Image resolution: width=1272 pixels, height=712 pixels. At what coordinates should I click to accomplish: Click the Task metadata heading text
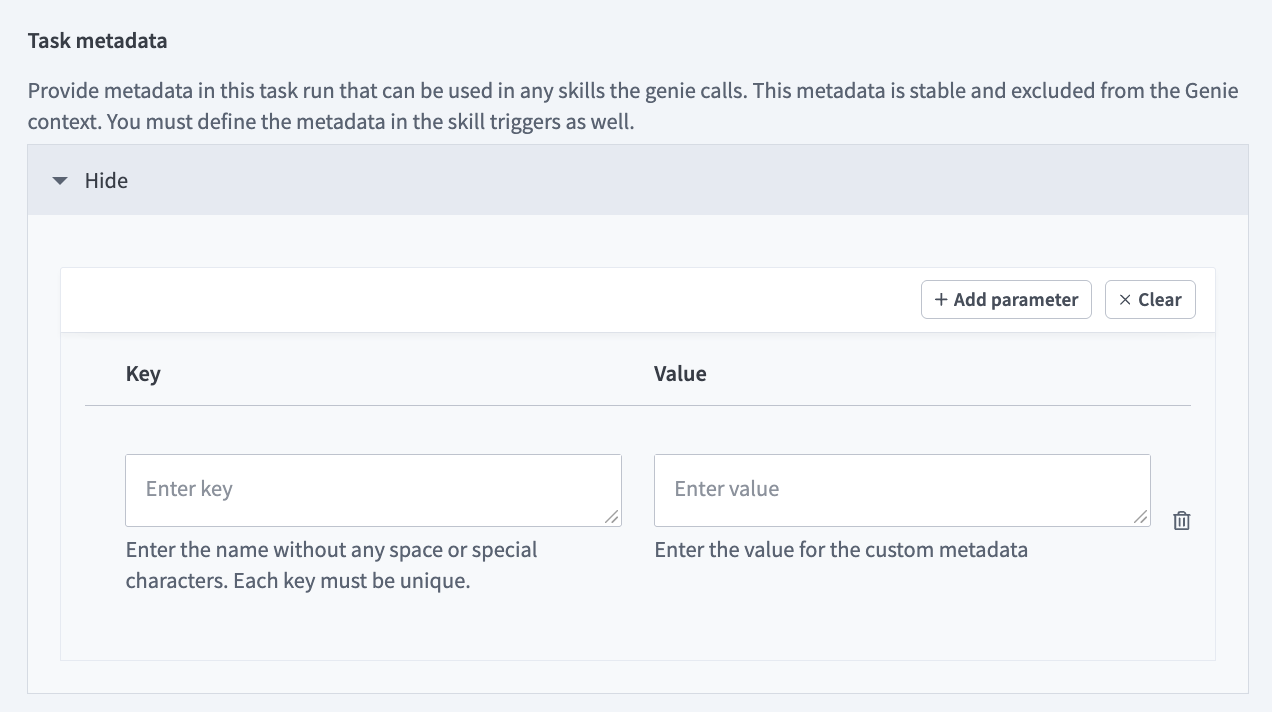(x=97, y=40)
